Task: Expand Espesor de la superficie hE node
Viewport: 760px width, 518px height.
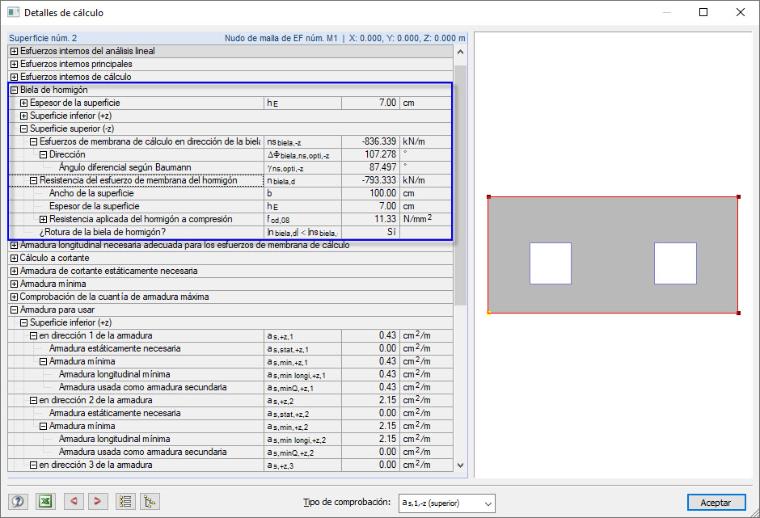Action: coord(24,103)
